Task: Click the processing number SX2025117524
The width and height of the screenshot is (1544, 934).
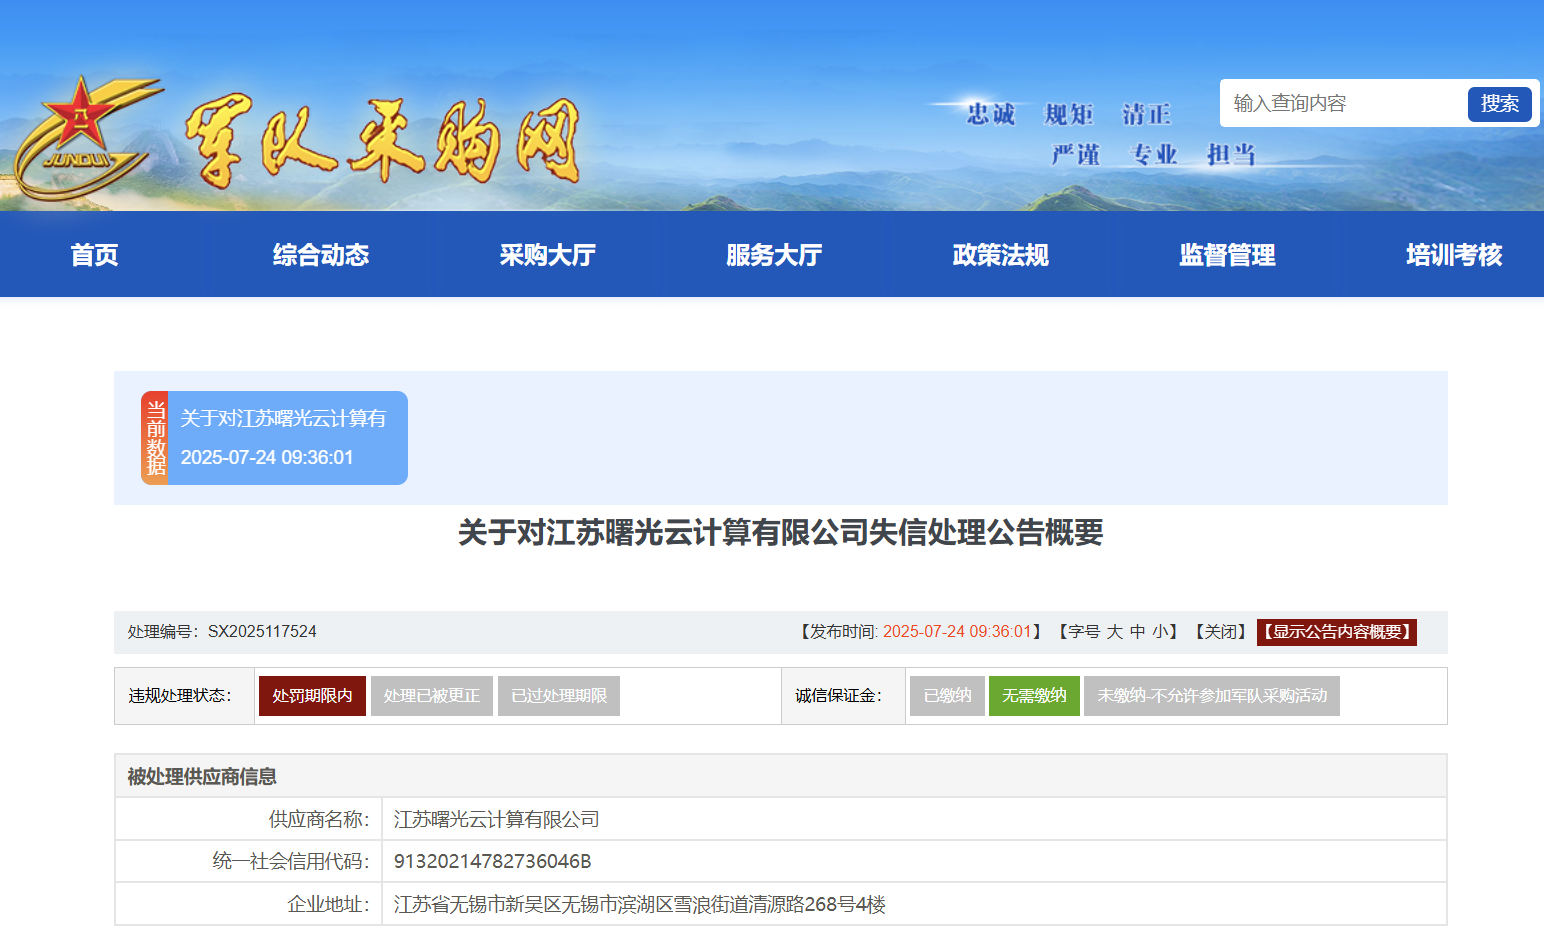Action: tap(262, 632)
